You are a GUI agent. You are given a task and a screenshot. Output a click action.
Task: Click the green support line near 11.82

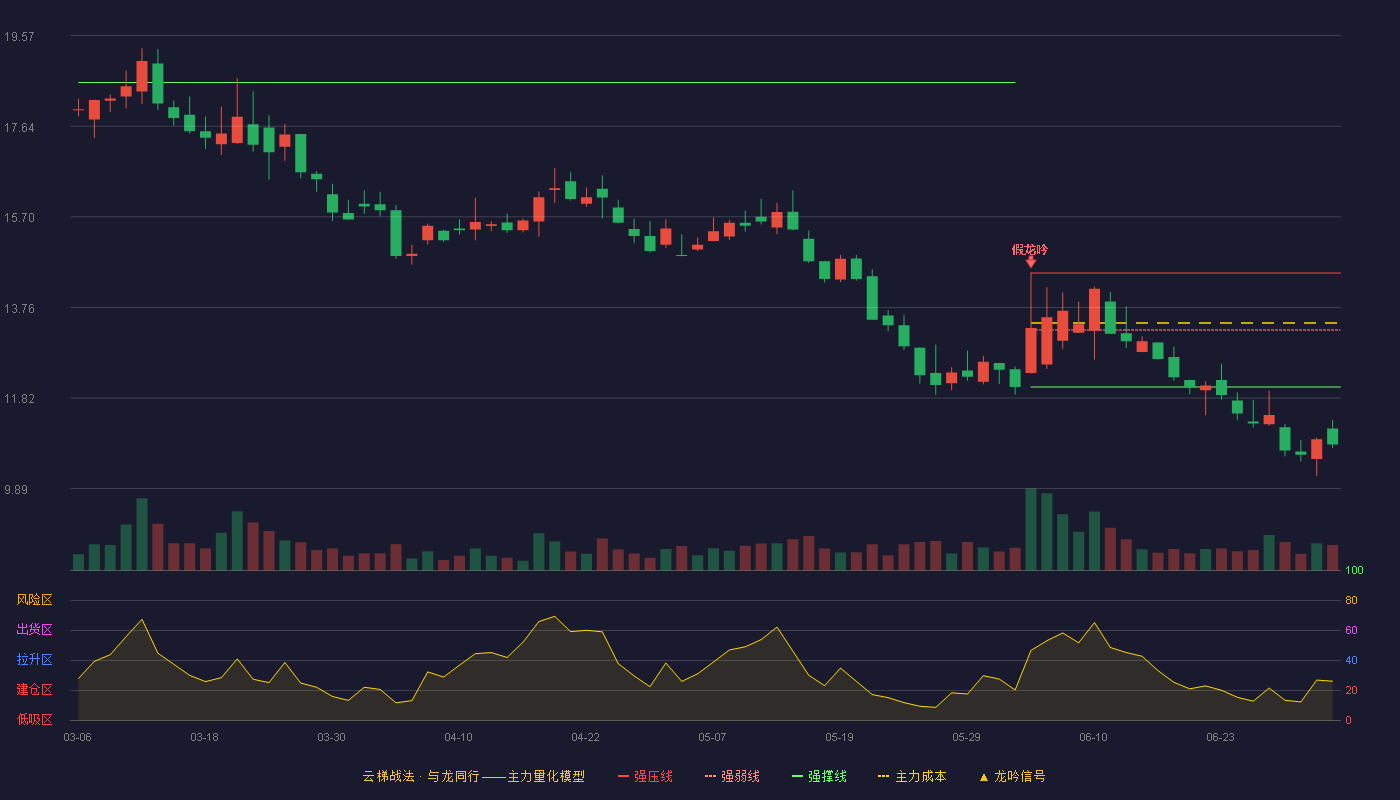click(1185, 387)
